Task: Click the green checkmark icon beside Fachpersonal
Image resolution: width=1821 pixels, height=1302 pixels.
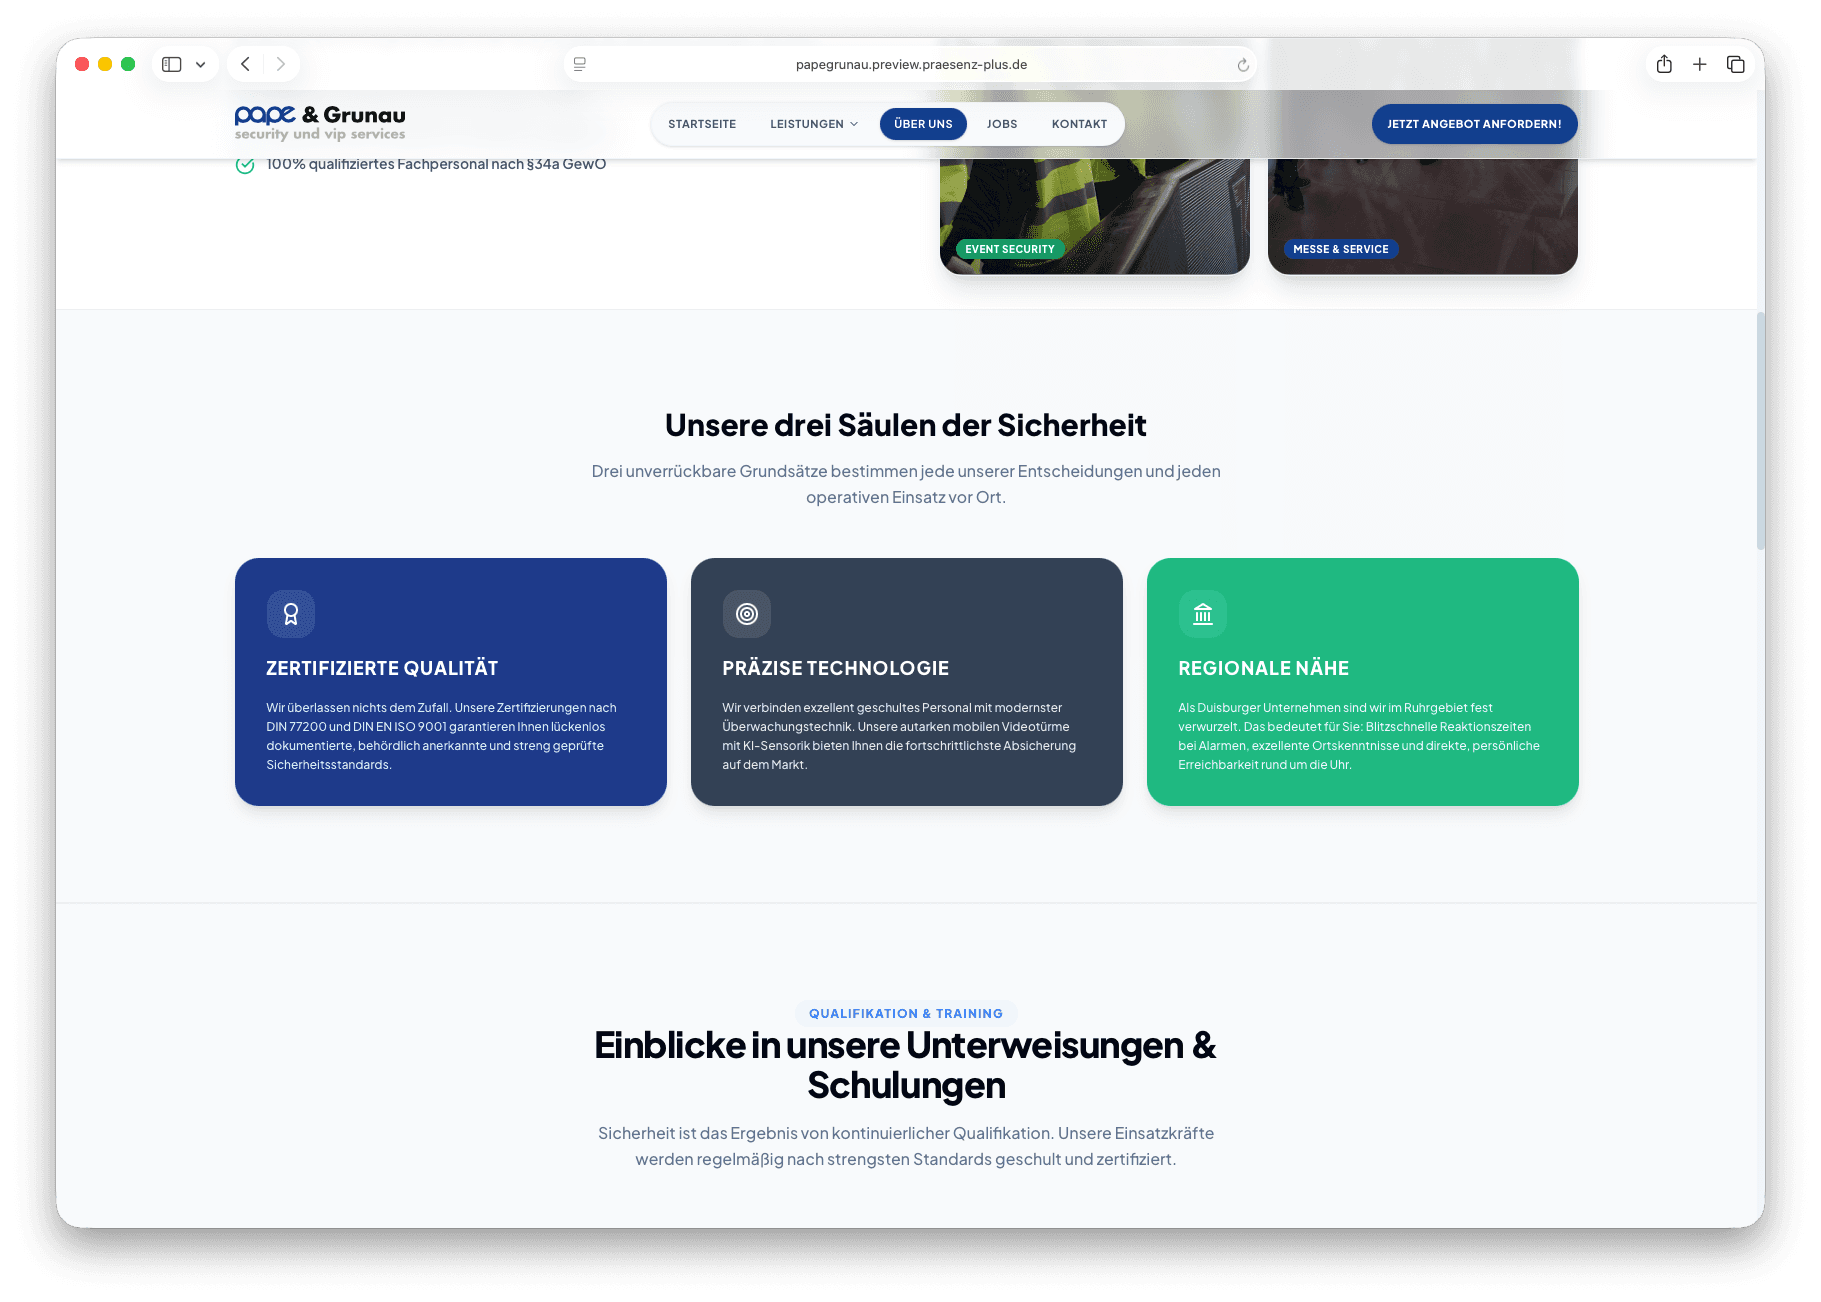Action: pos(245,165)
